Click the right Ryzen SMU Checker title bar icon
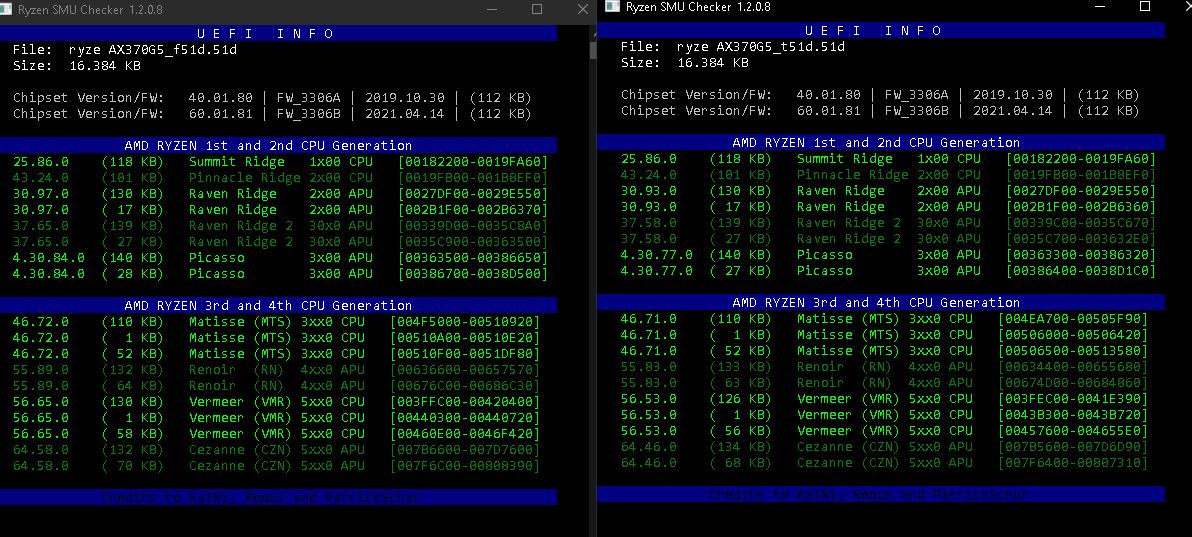Image resolution: width=1192 pixels, height=537 pixels. (x=612, y=7)
